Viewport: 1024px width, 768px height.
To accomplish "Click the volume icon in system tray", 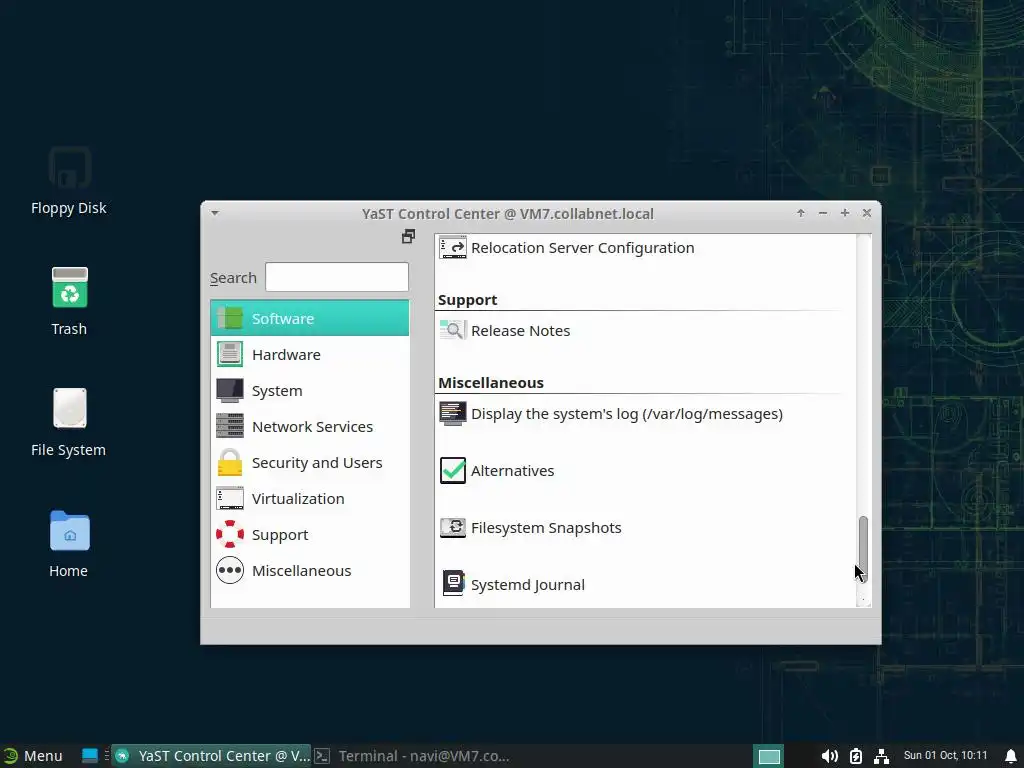I will 829,756.
